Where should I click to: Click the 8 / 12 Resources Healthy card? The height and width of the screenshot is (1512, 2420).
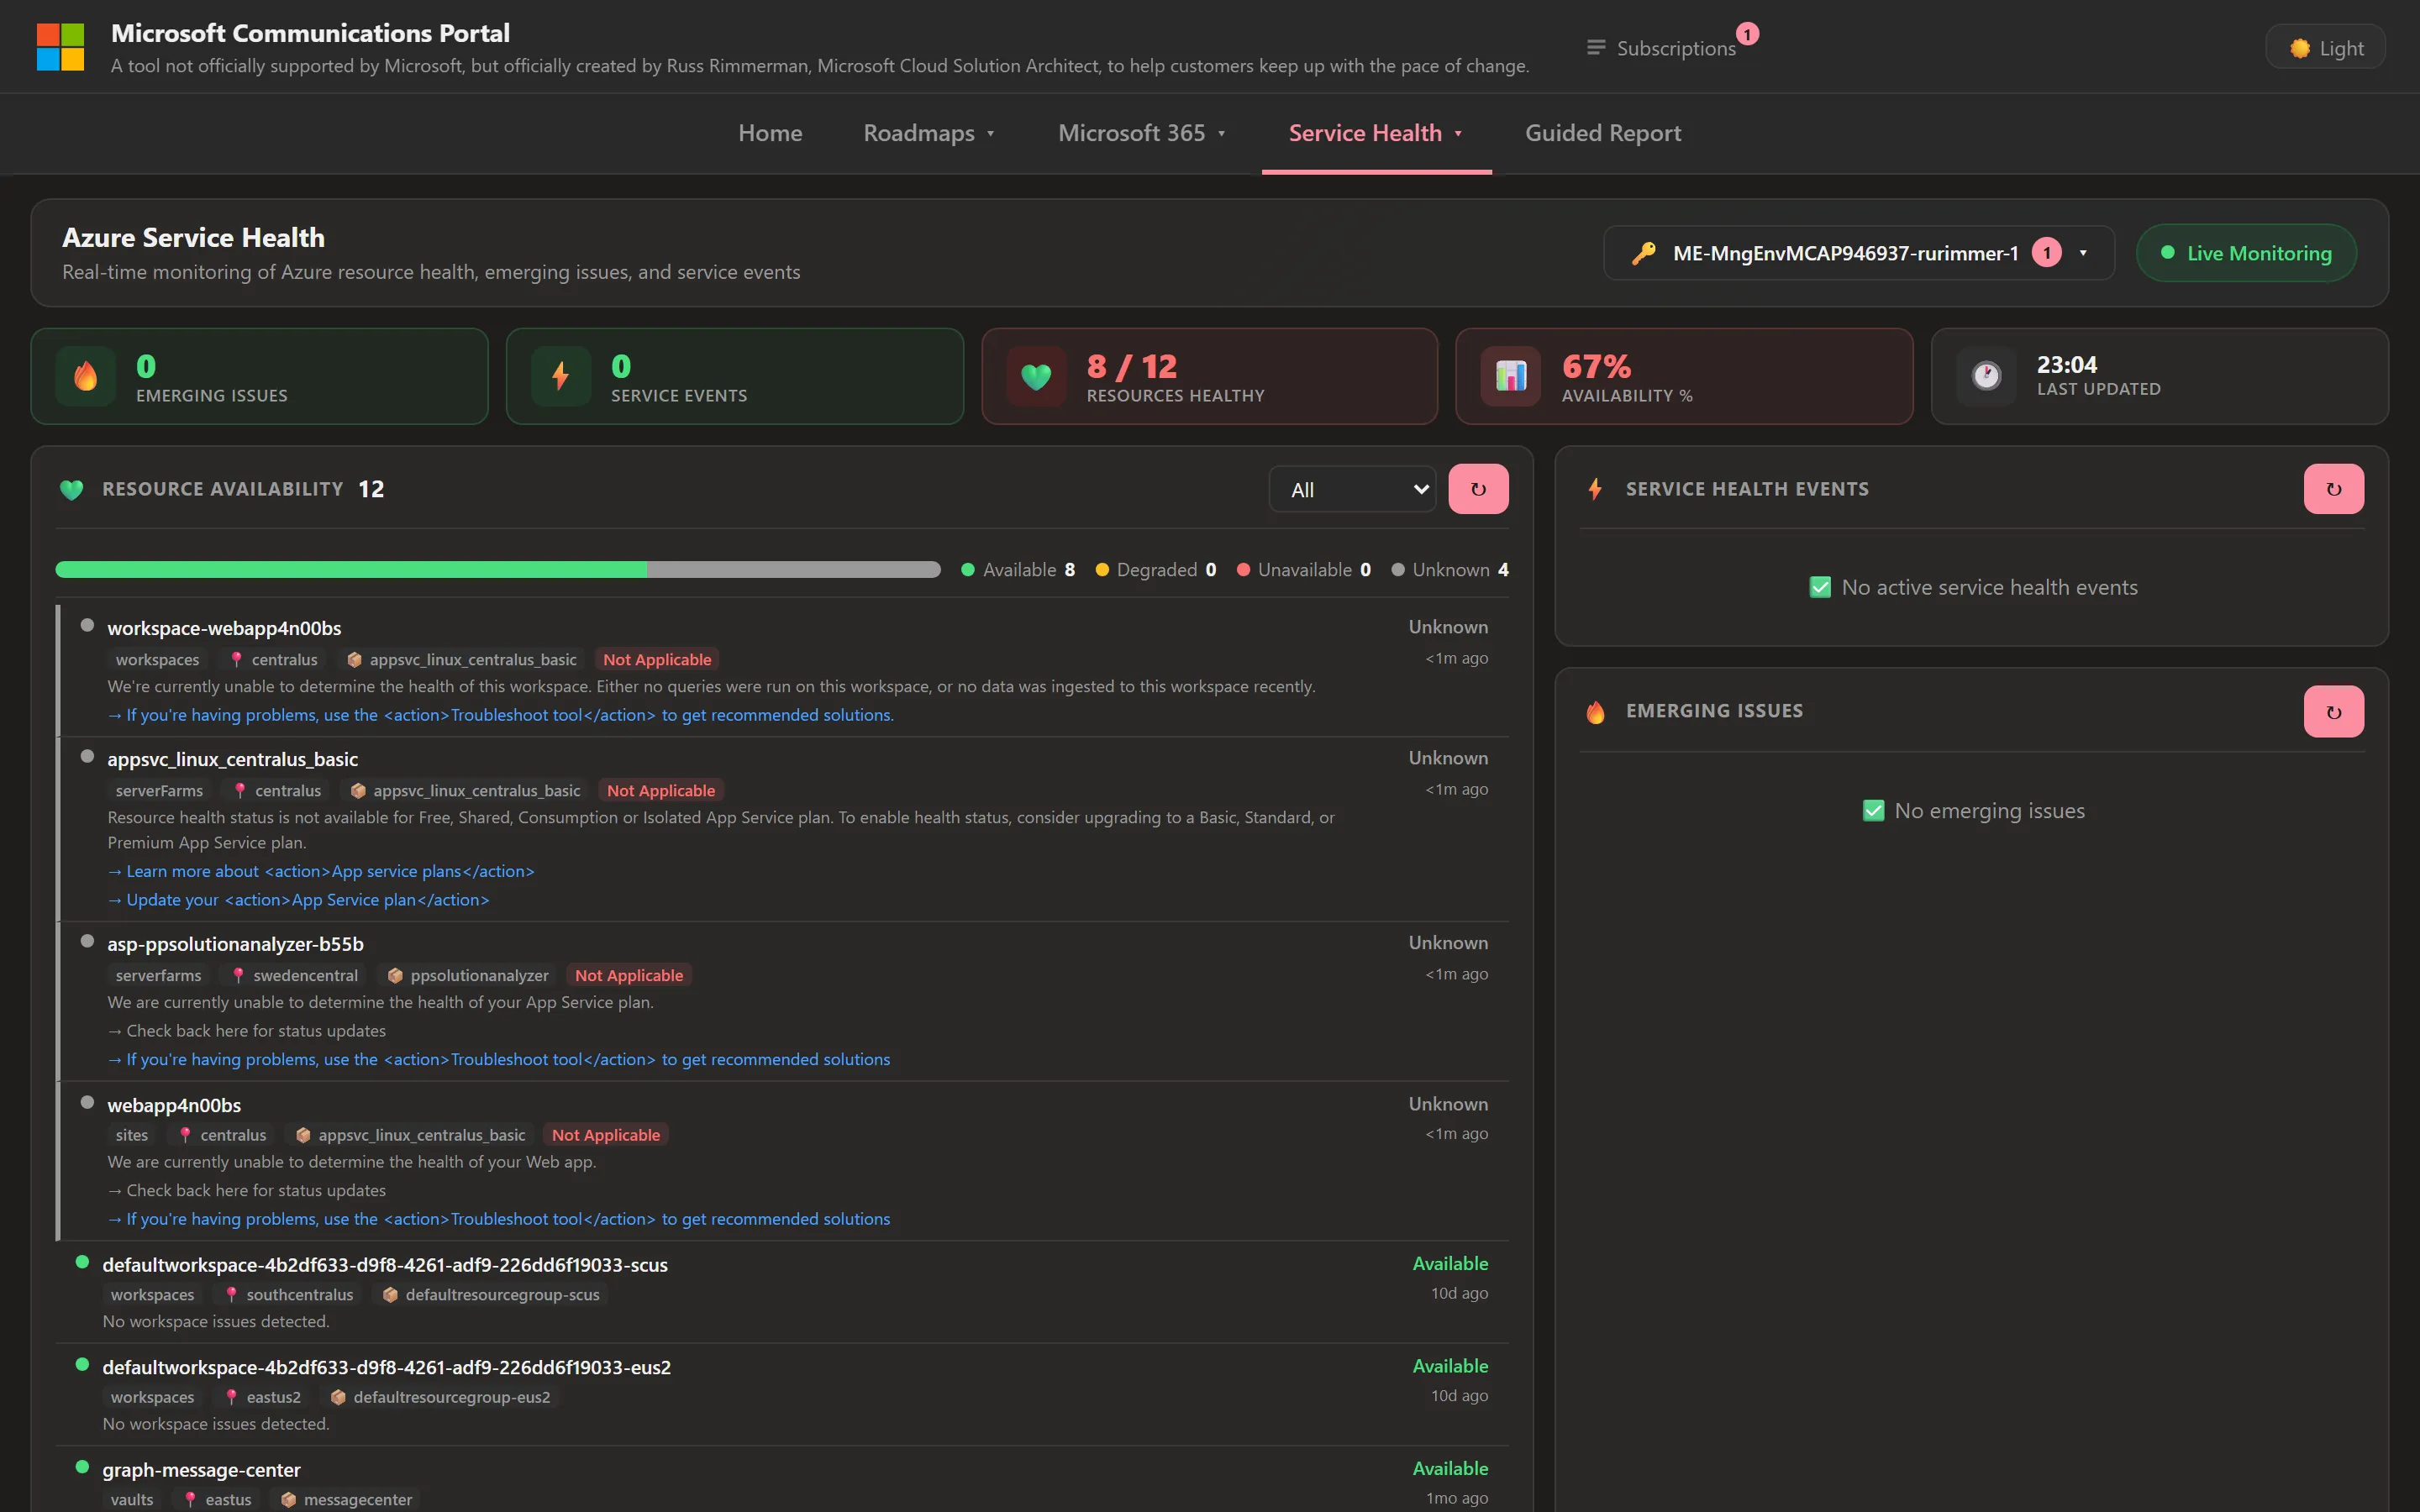tap(1209, 376)
